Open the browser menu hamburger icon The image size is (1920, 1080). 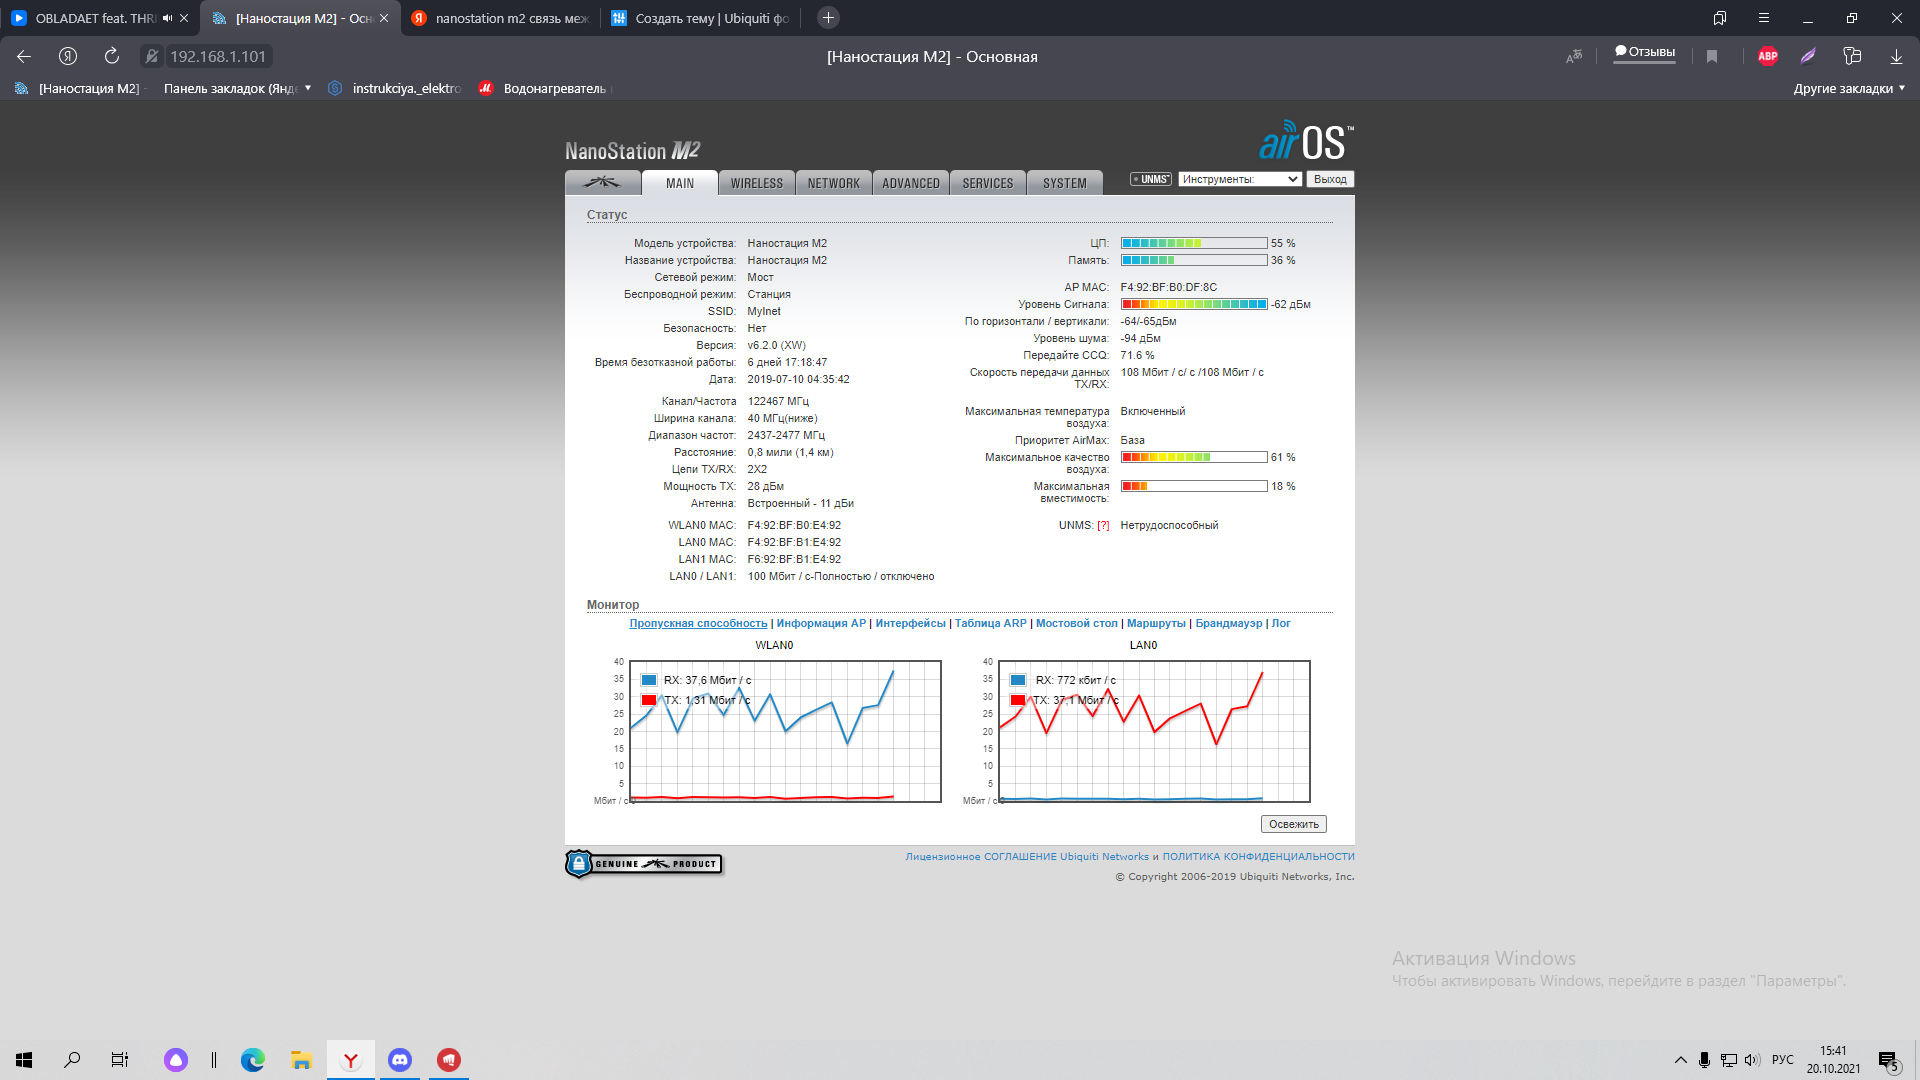pos(1764,18)
